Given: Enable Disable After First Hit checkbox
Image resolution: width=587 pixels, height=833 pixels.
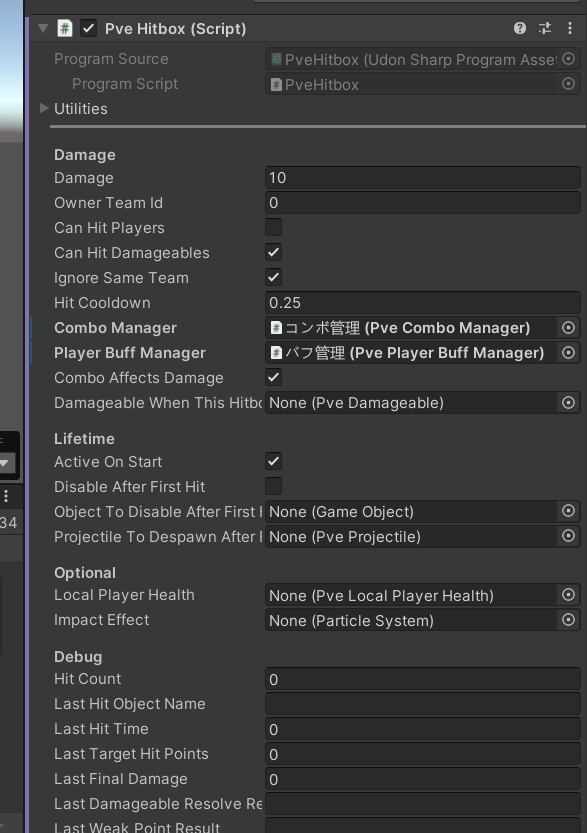Looking at the screenshot, I should [x=274, y=486].
